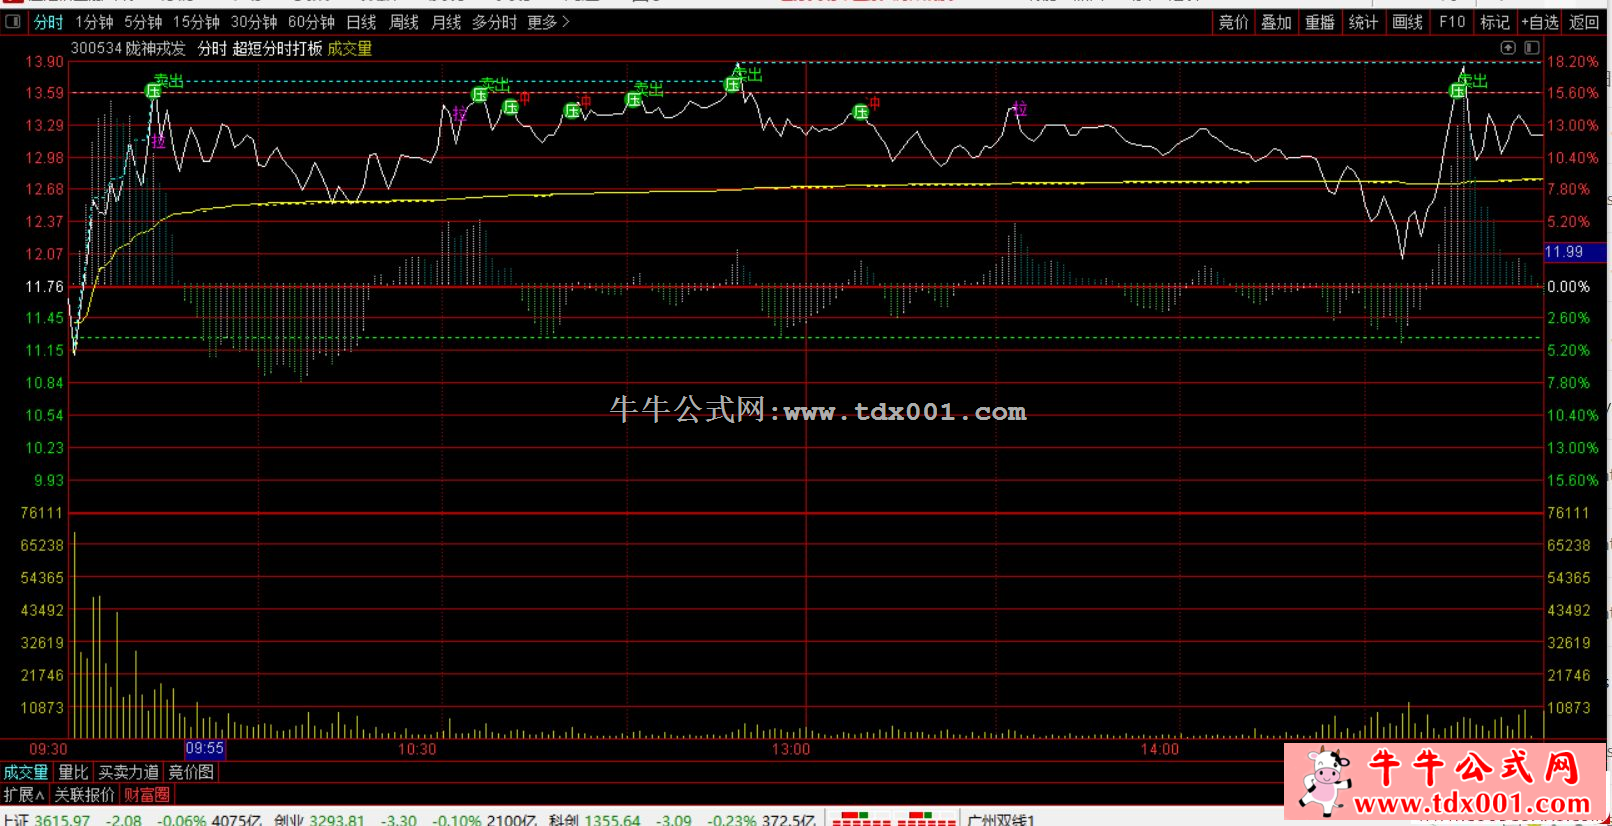1612x826 pixels.
Task: Click the 科创 1355.64 index in status bar
Action: pos(594,820)
